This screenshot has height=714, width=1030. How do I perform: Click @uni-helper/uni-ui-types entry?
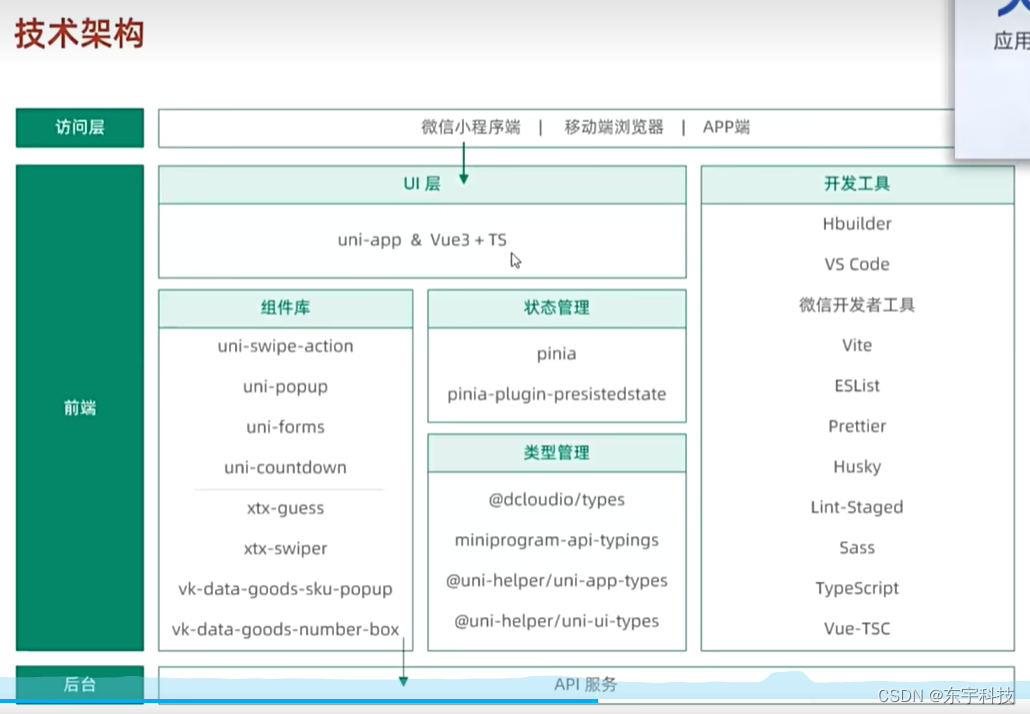pyautogui.click(x=556, y=621)
